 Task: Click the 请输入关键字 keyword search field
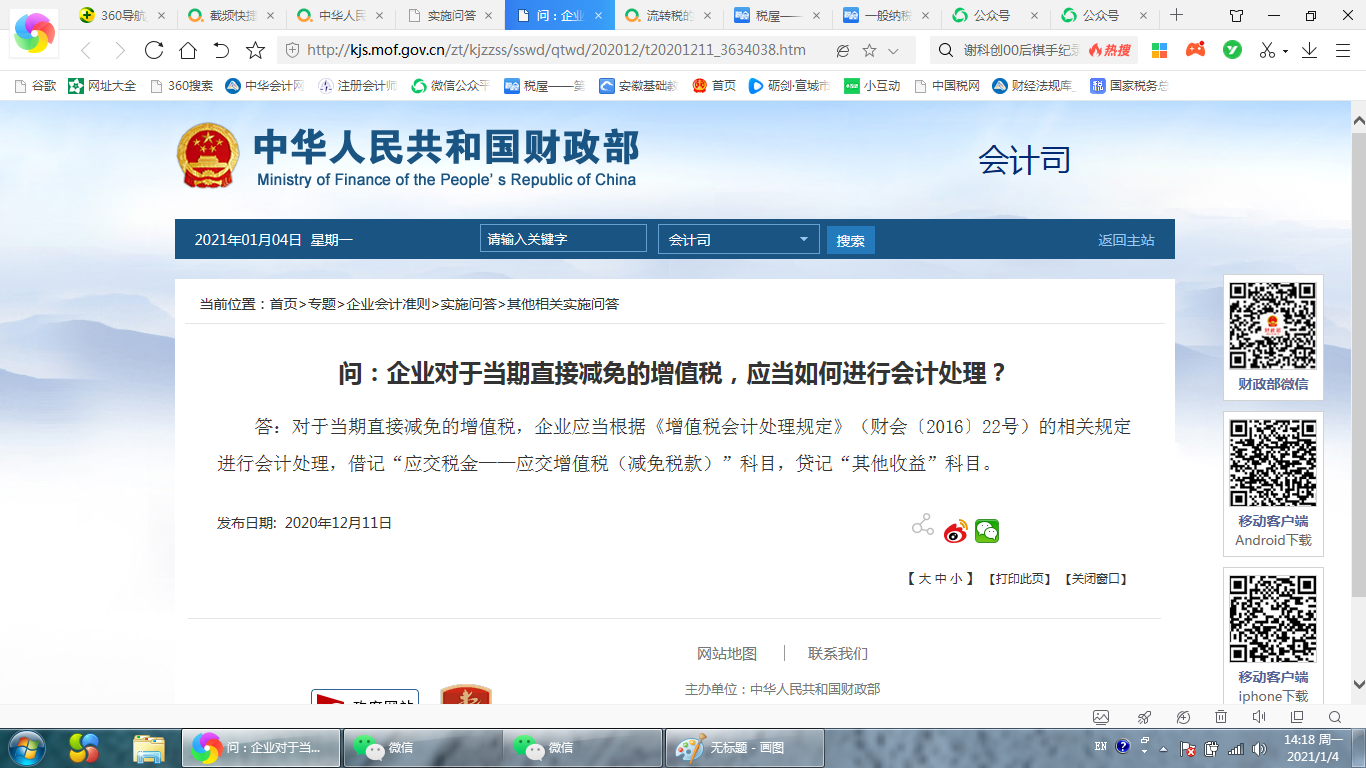tap(563, 239)
